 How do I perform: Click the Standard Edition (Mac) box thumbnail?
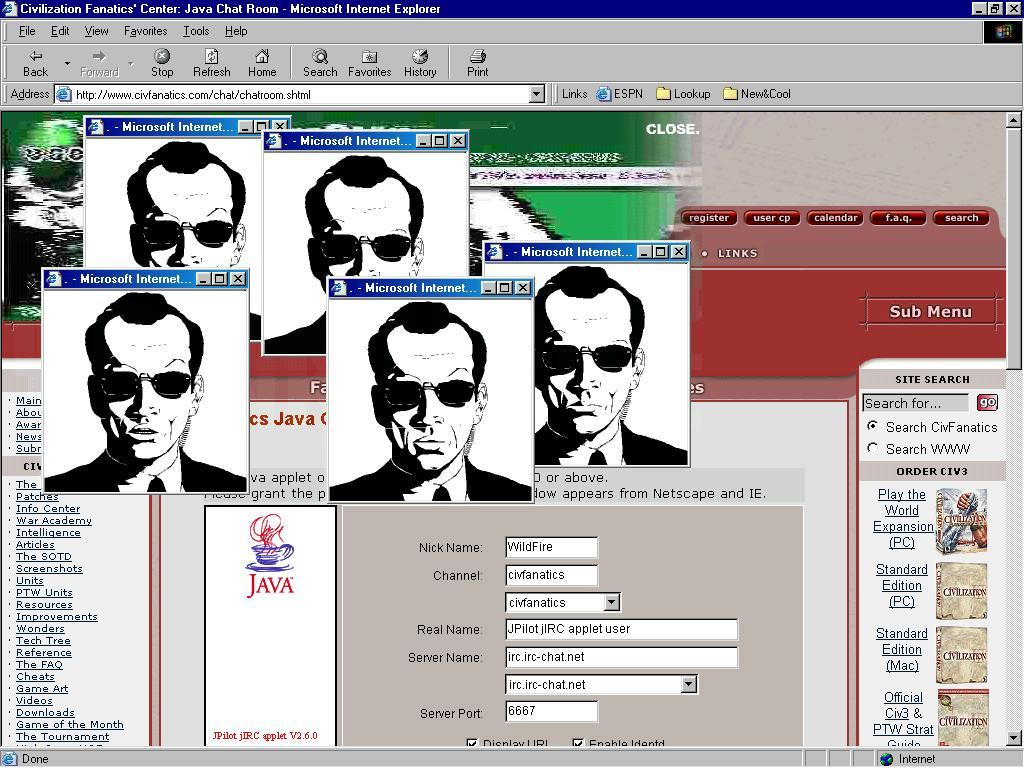click(962, 655)
